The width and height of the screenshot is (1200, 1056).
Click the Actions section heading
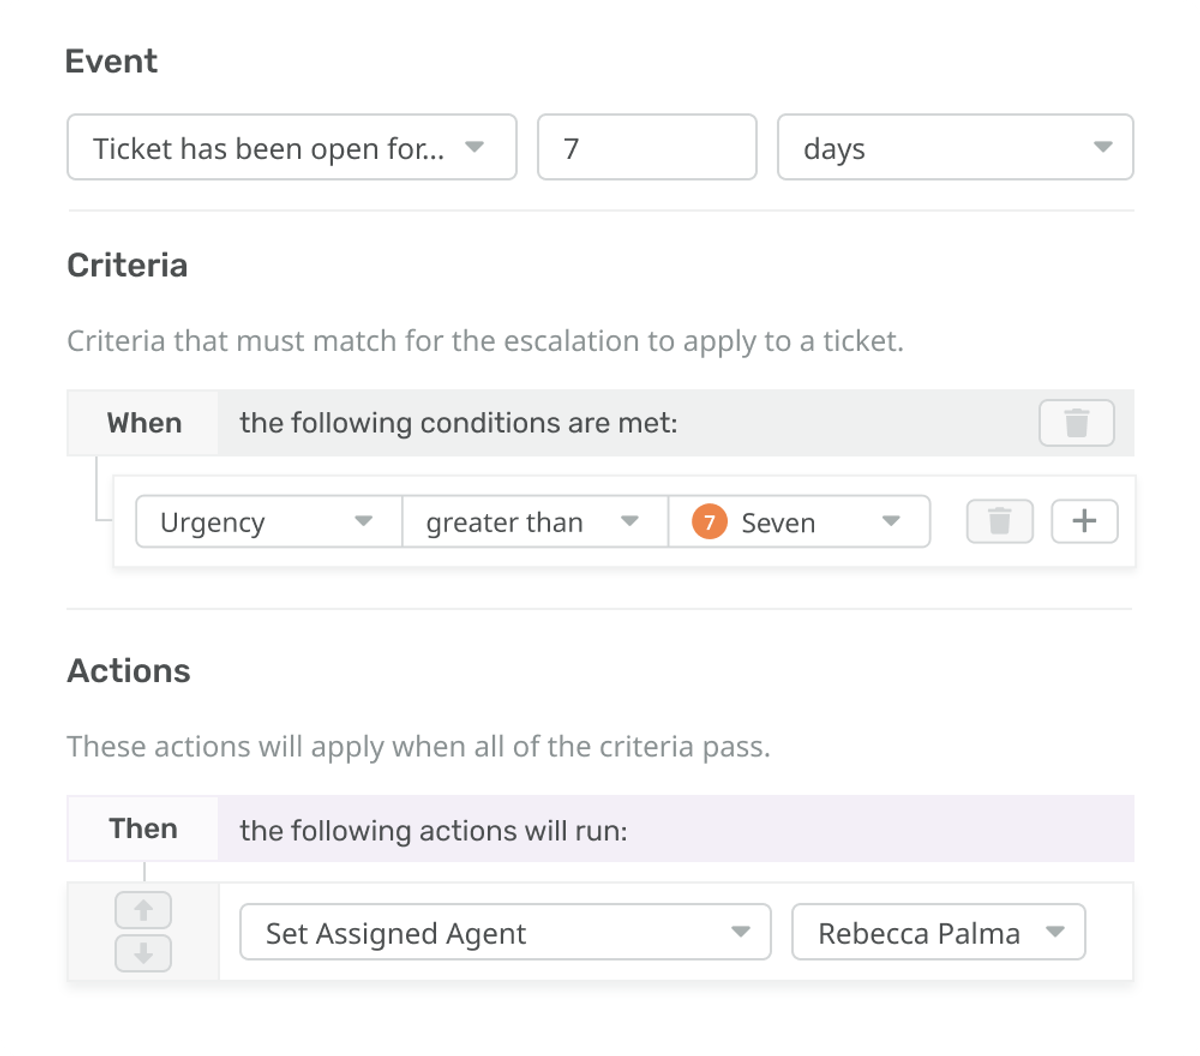pos(128,670)
